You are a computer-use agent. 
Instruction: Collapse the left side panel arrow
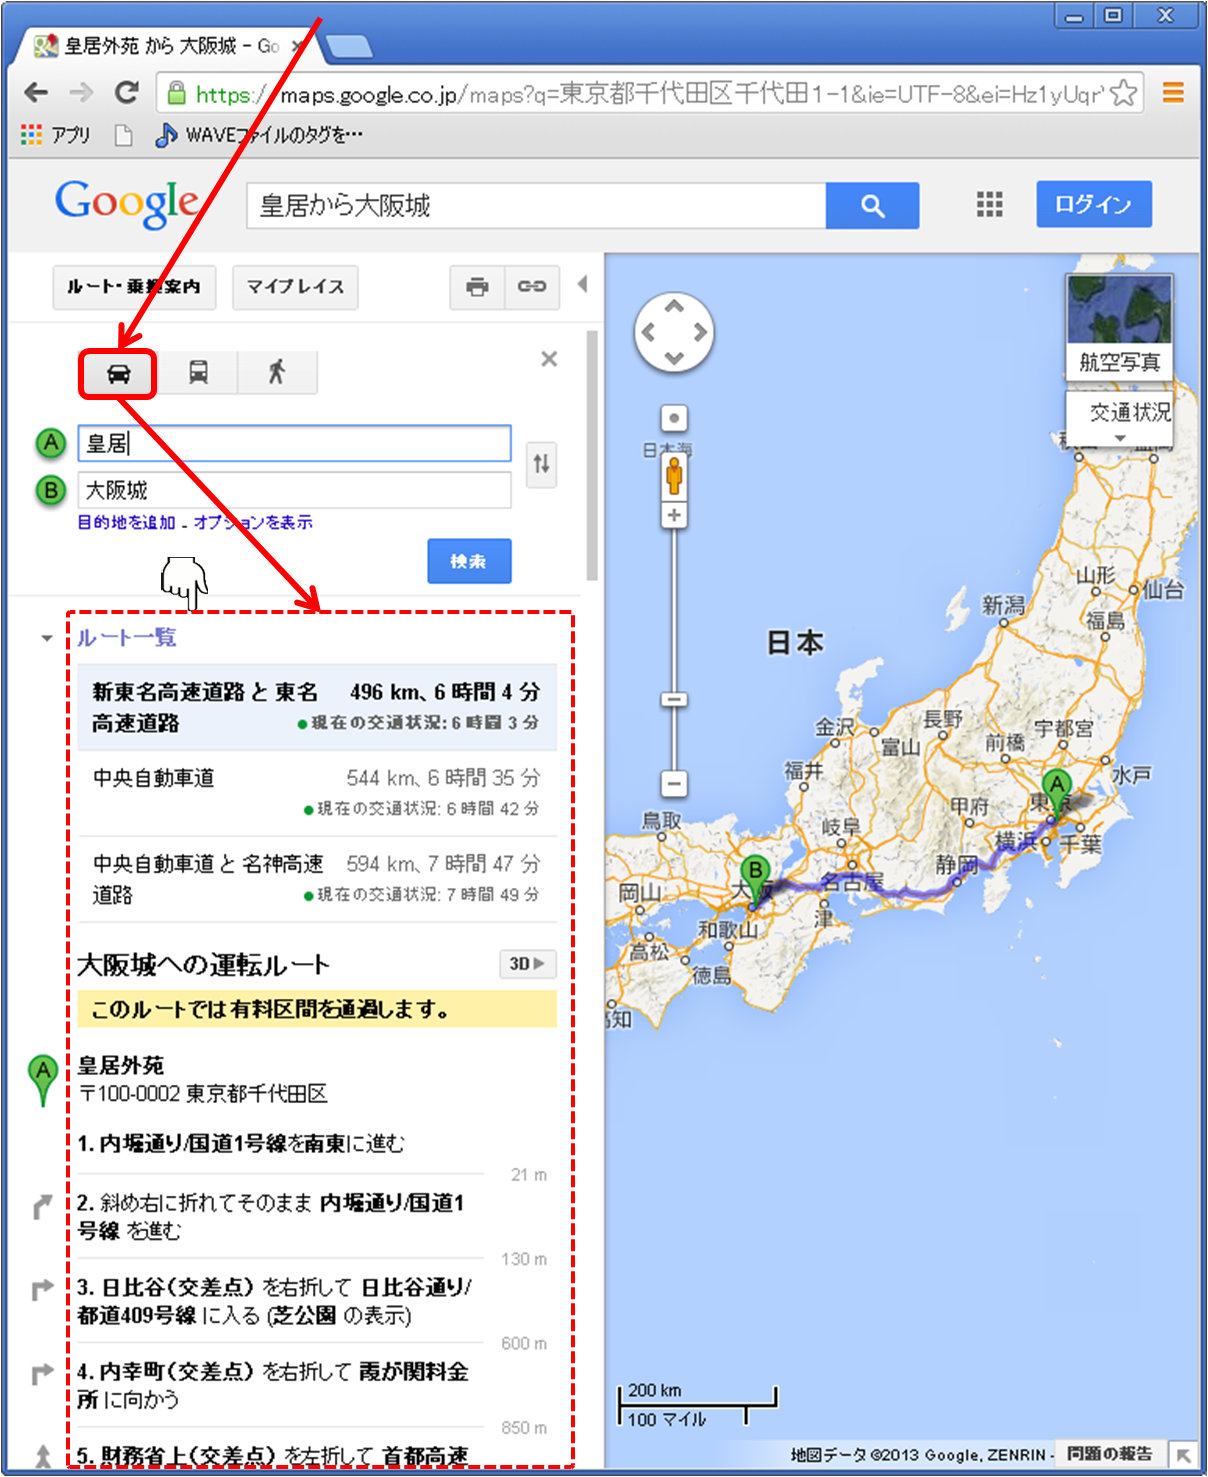pos(582,285)
